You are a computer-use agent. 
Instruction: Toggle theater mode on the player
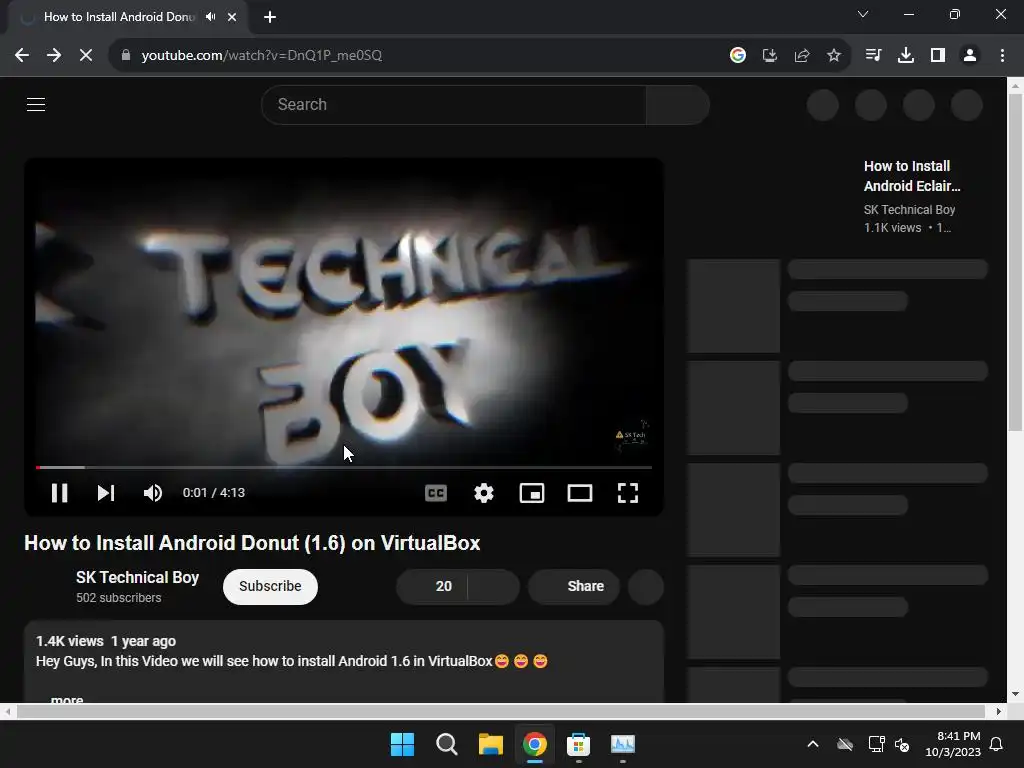tap(580, 493)
